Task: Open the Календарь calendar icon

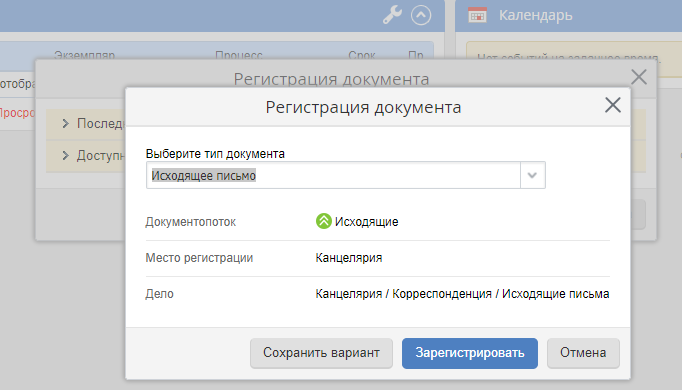Action: [477, 15]
